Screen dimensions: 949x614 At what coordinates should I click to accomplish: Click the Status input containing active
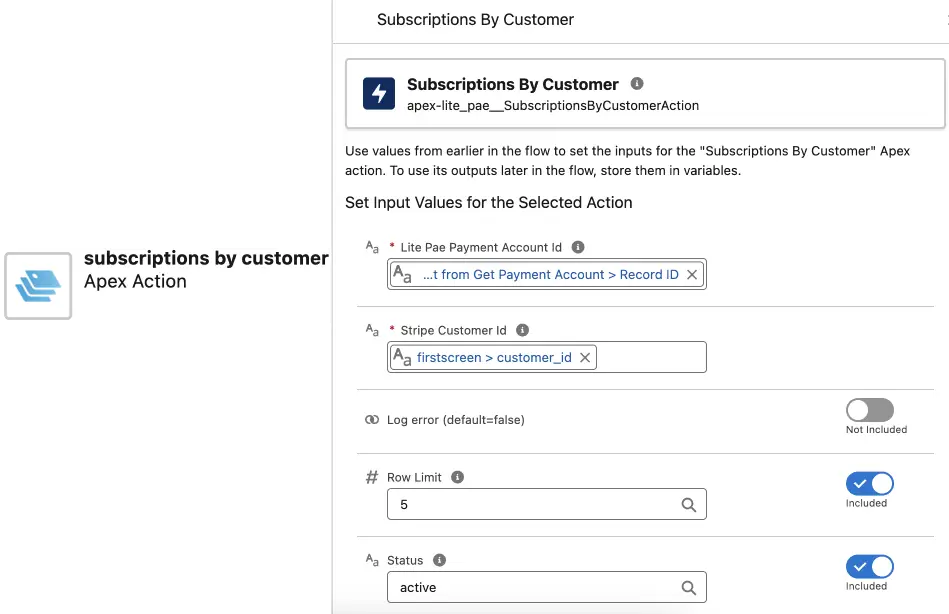coord(547,587)
